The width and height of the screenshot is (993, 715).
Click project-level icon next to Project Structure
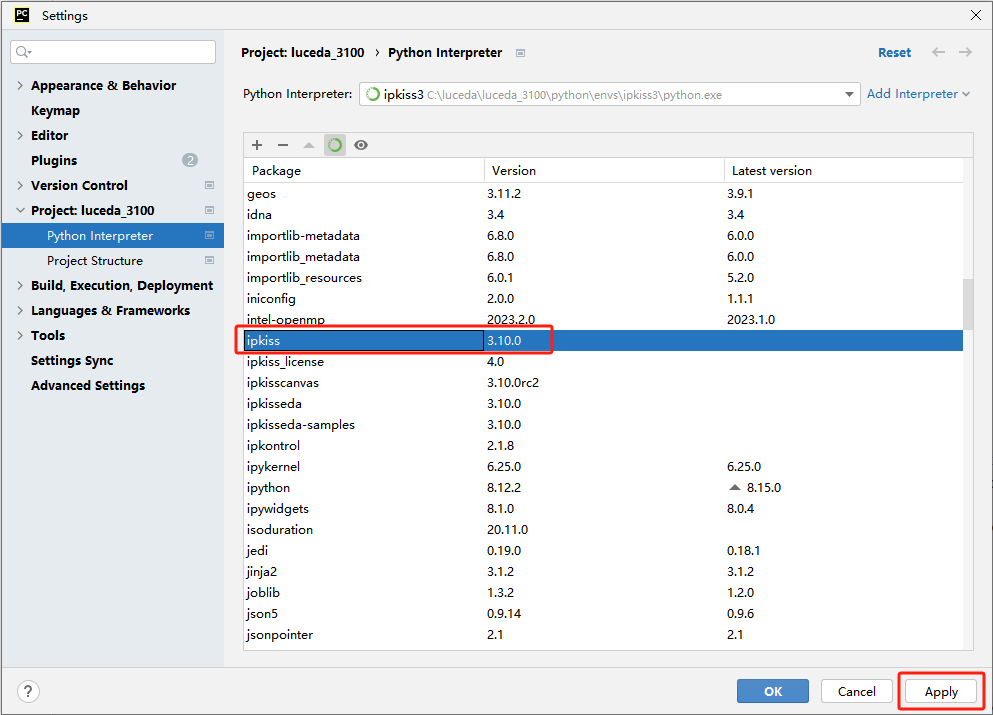click(210, 260)
